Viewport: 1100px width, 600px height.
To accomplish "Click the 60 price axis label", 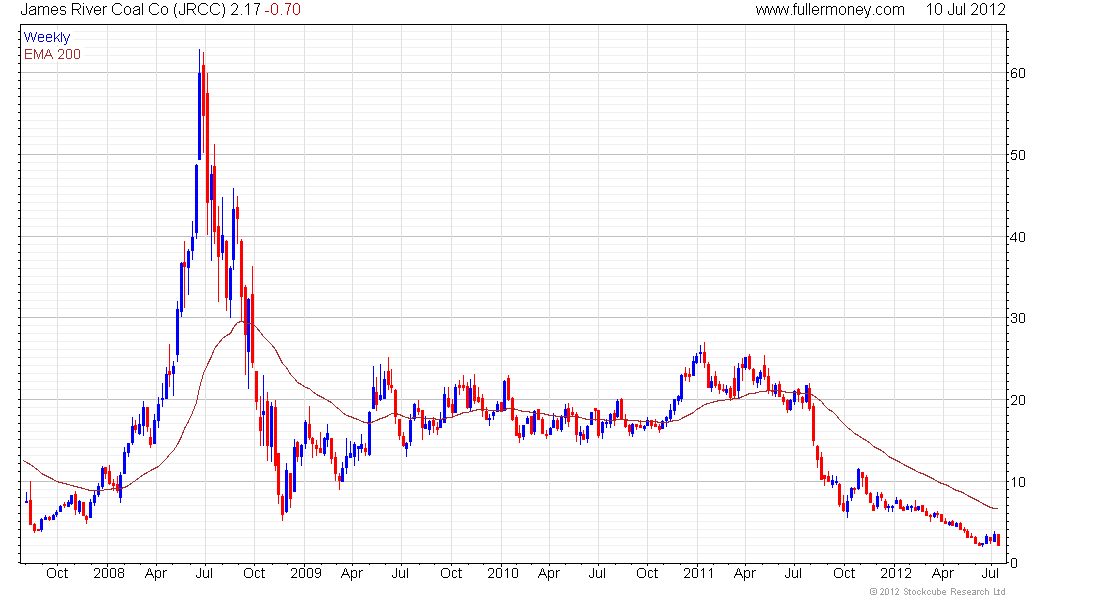I will tap(1017, 73).
